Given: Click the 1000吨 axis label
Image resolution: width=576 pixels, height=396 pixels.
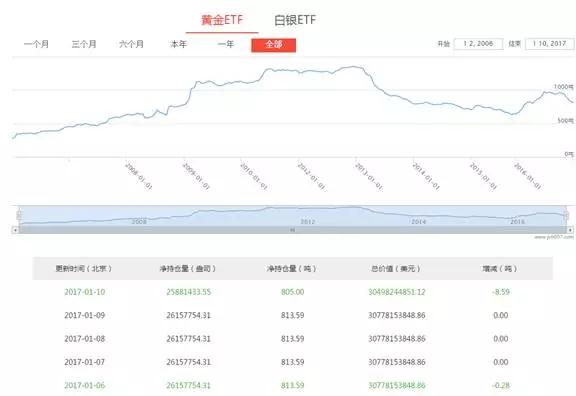Looking at the screenshot, I should tap(564, 87).
